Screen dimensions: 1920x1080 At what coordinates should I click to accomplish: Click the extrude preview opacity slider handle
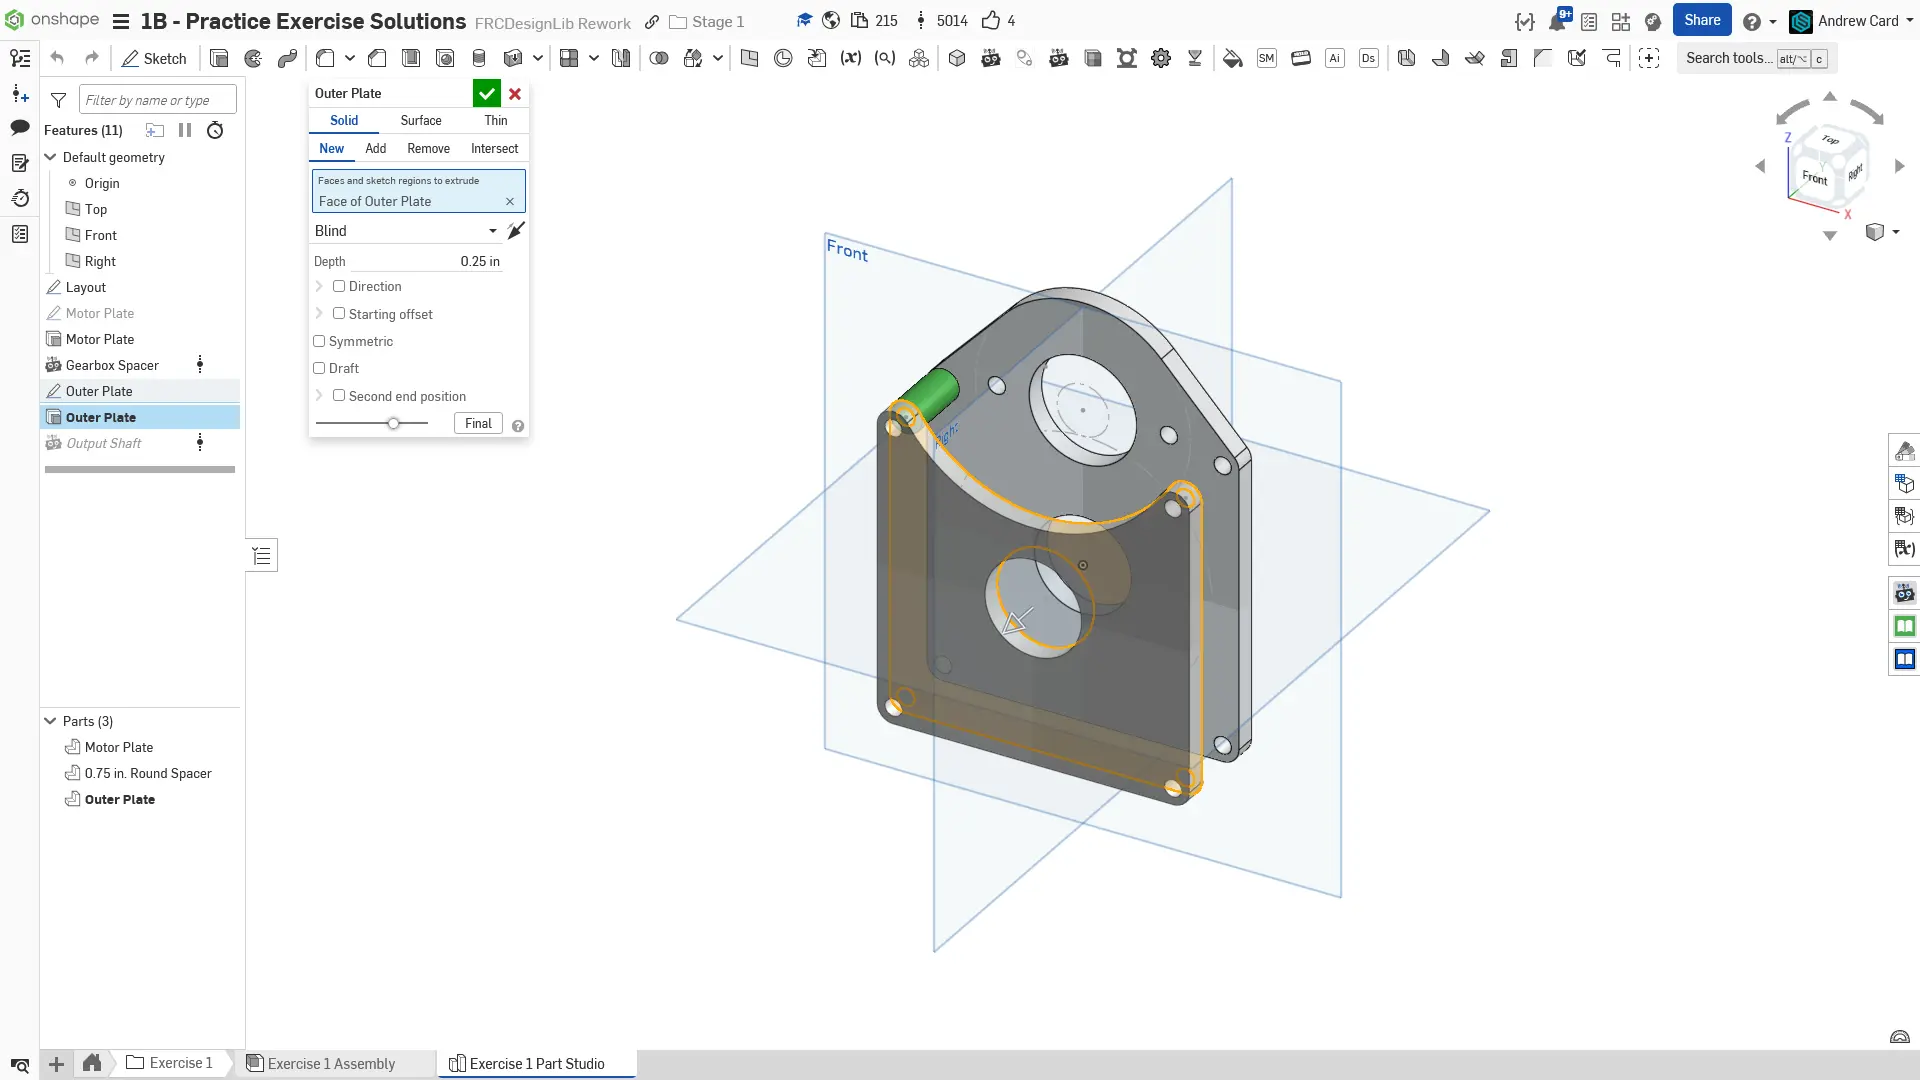coord(394,423)
